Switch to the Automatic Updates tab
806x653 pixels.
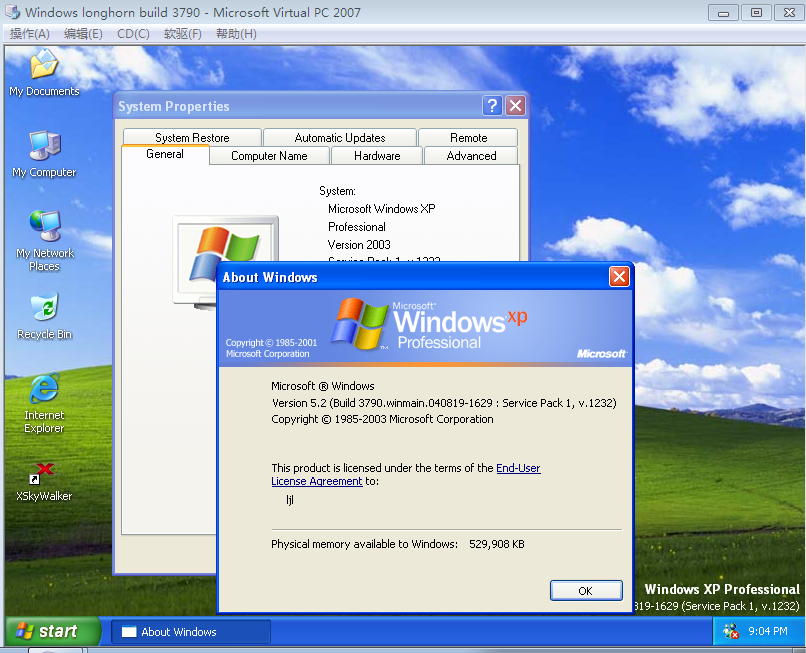click(x=340, y=137)
